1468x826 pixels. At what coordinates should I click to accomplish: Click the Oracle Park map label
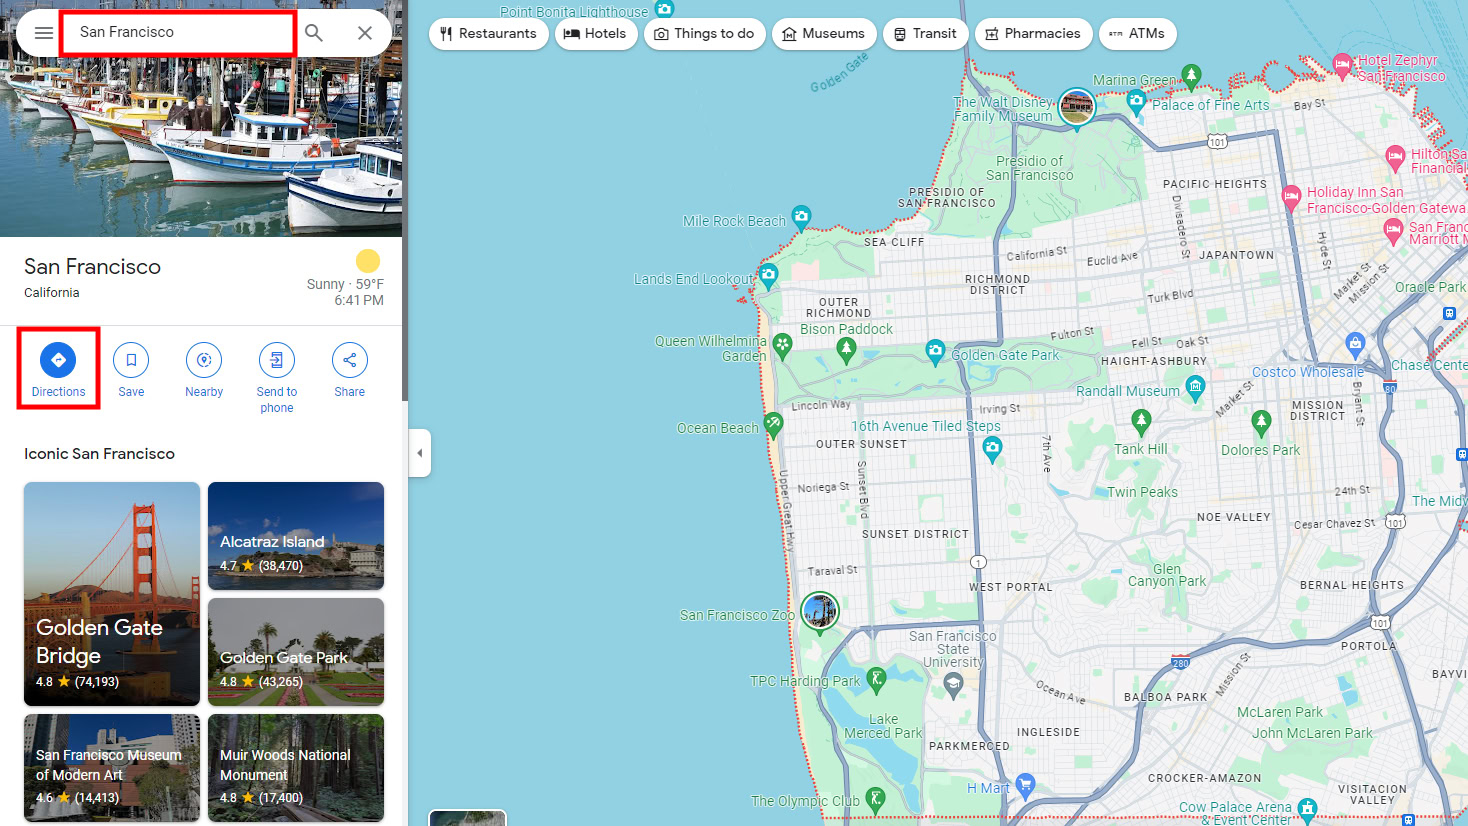[x=1430, y=287]
